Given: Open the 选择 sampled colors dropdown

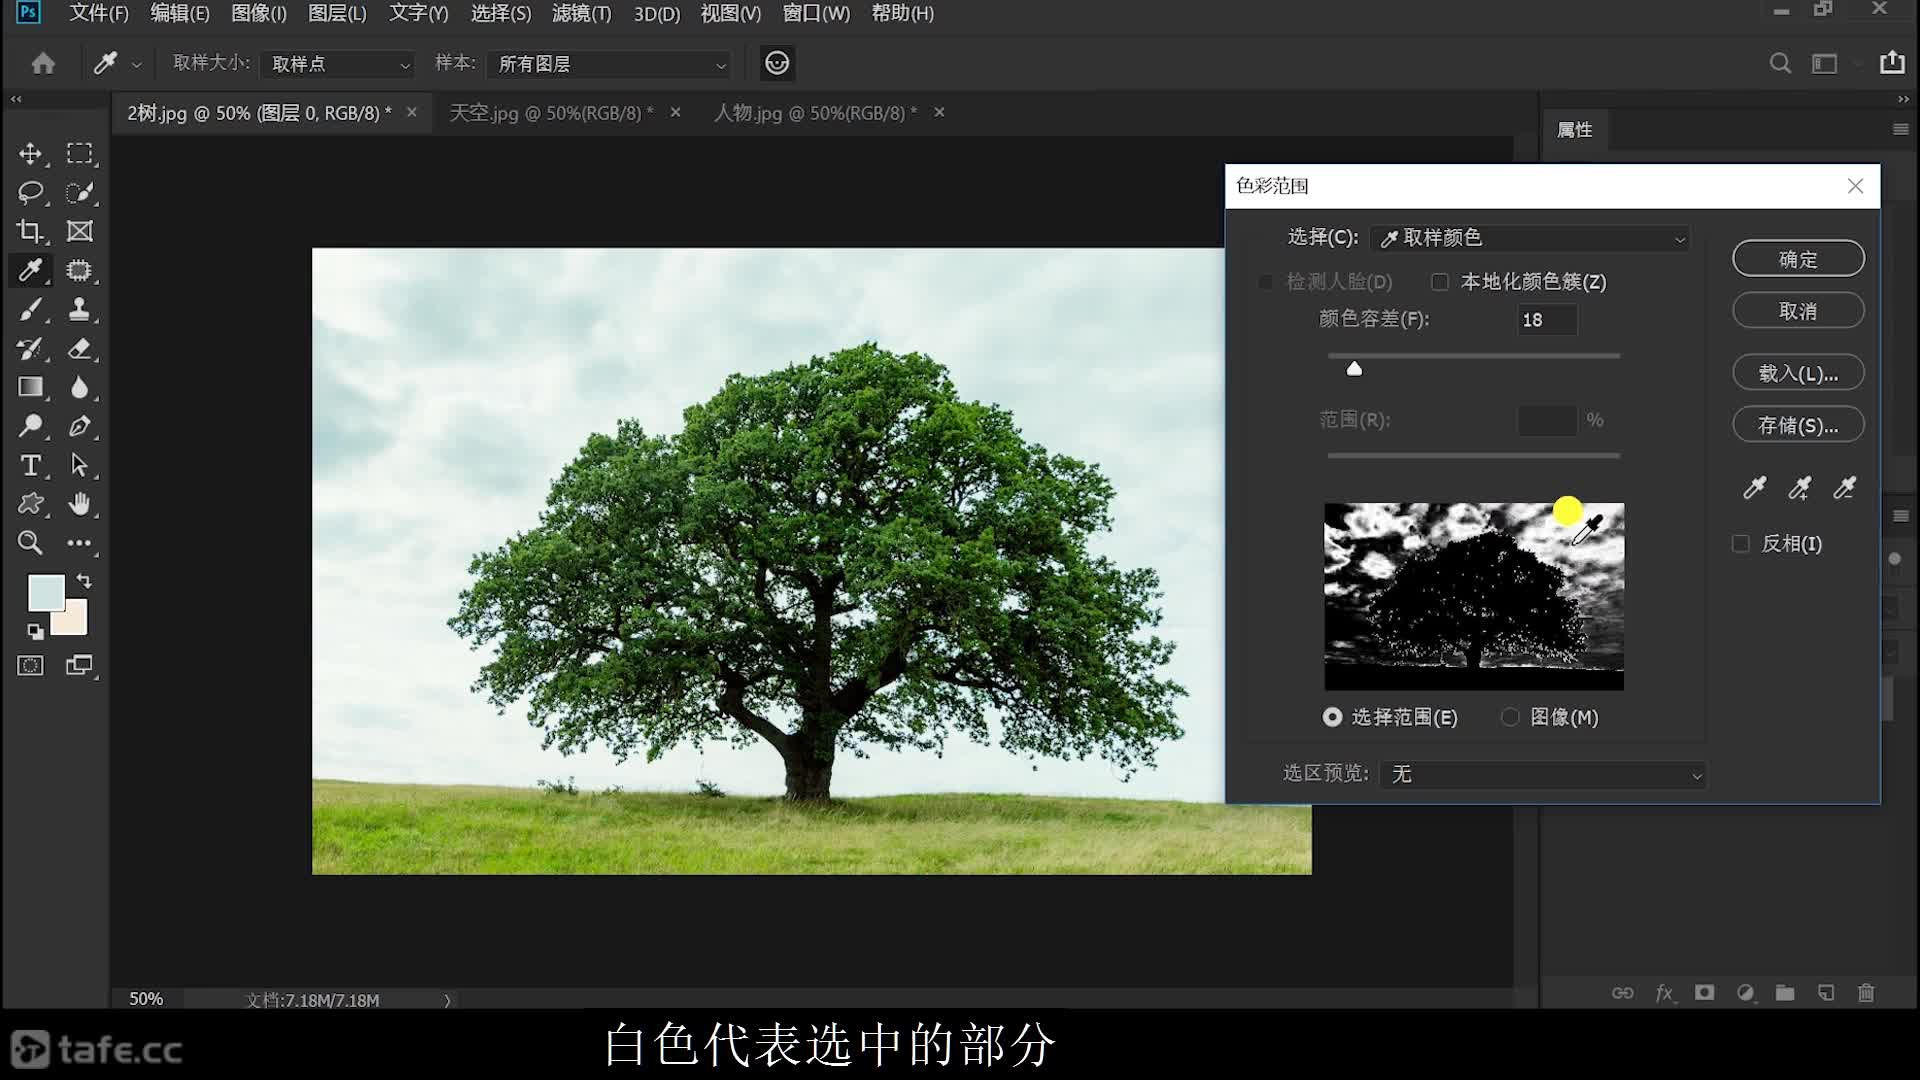Looking at the screenshot, I should [x=1530, y=238].
